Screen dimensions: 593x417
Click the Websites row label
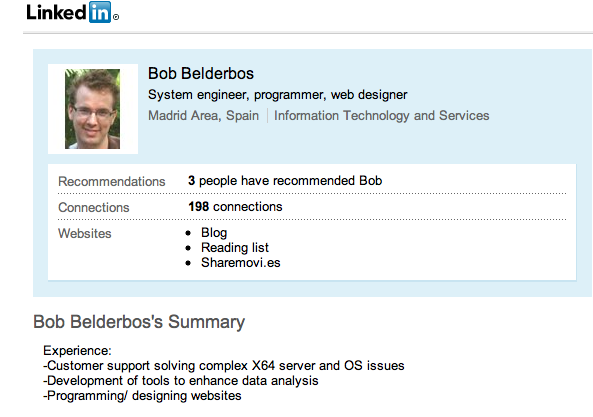coord(85,234)
